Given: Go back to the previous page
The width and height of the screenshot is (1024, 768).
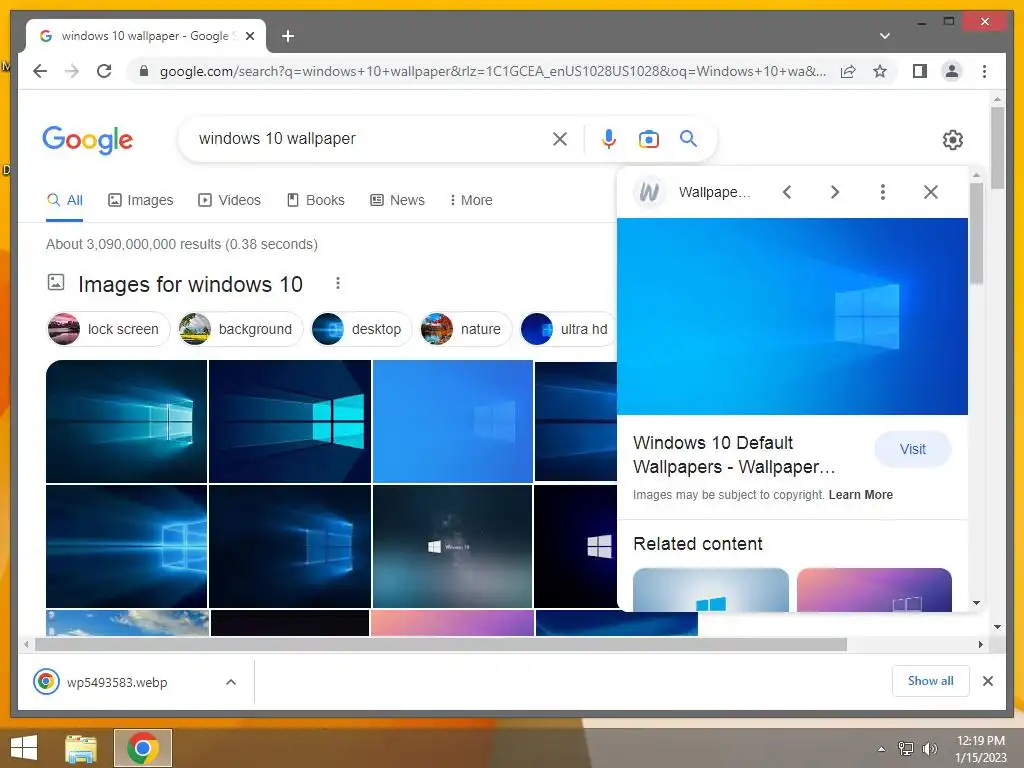Looking at the screenshot, I should [x=40, y=71].
